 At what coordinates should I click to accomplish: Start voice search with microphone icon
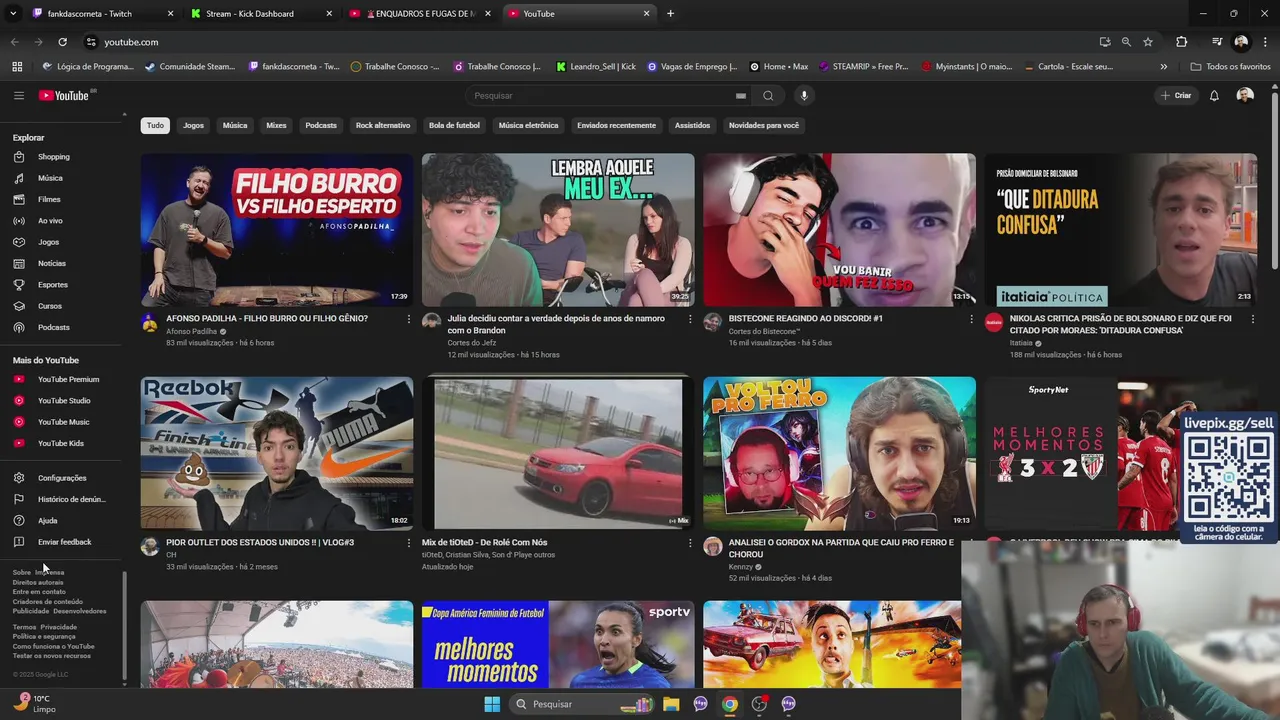coord(804,96)
